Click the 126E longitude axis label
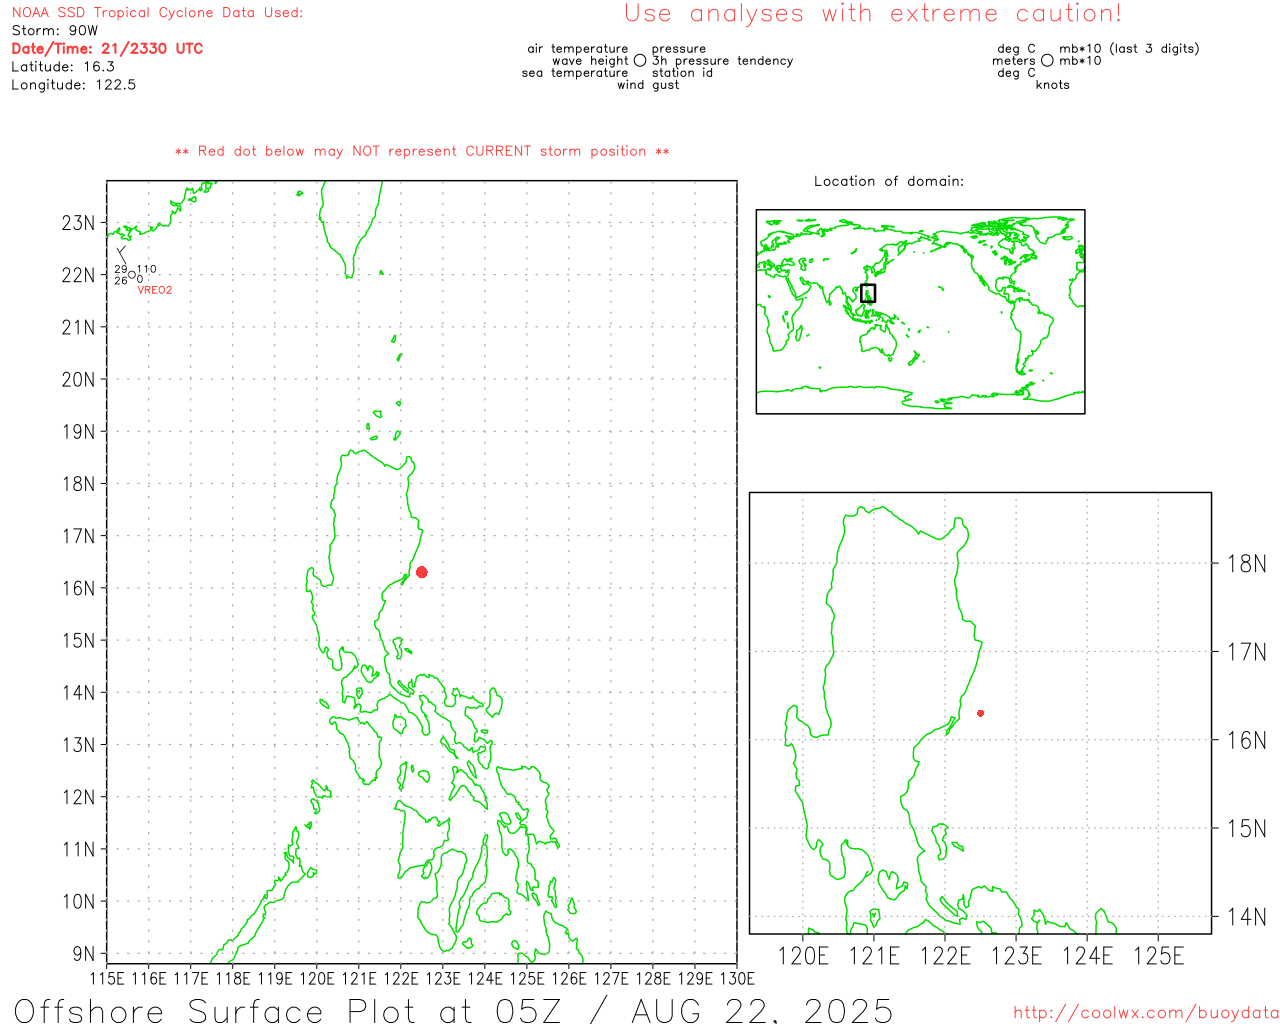Viewport: 1280px width, 1024px height. click(569, 979)
